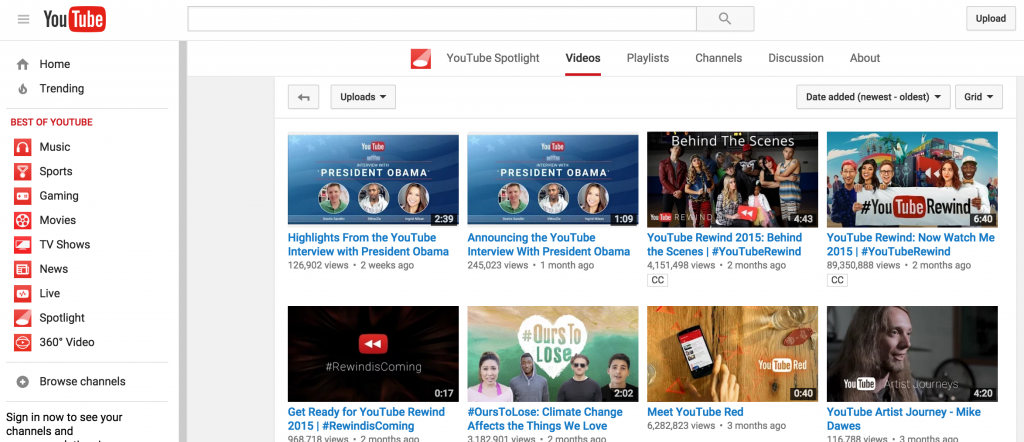
Task: Click the #YouTubeRewind 6:40 thumbnail
Action: 912,180
